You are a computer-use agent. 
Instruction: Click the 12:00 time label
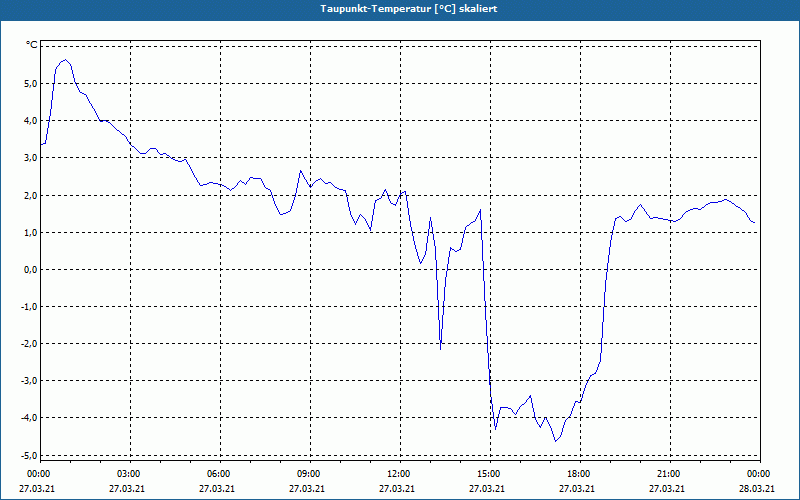pos(400,474)
